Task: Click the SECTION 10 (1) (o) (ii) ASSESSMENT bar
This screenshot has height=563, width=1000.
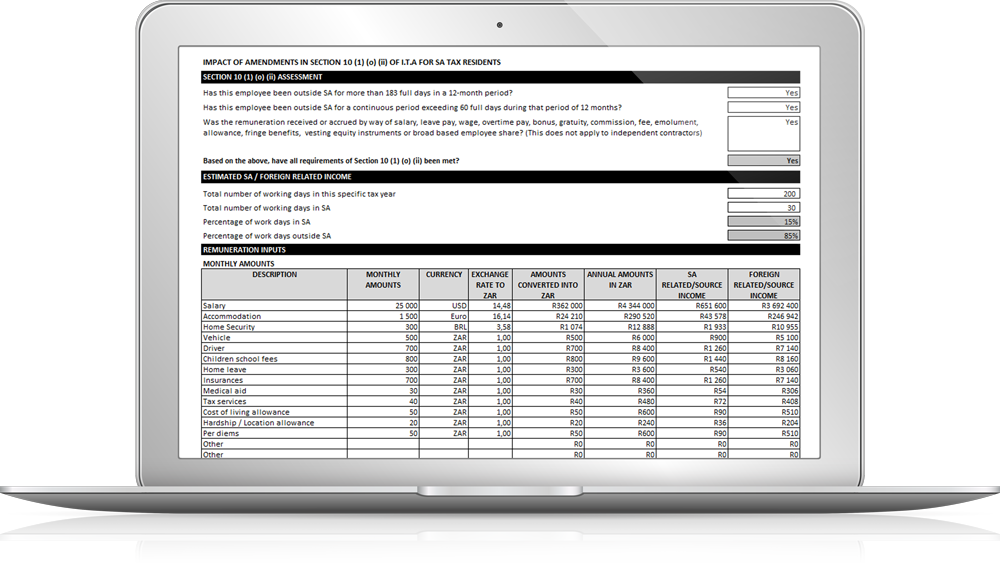Action: (501, 77)
